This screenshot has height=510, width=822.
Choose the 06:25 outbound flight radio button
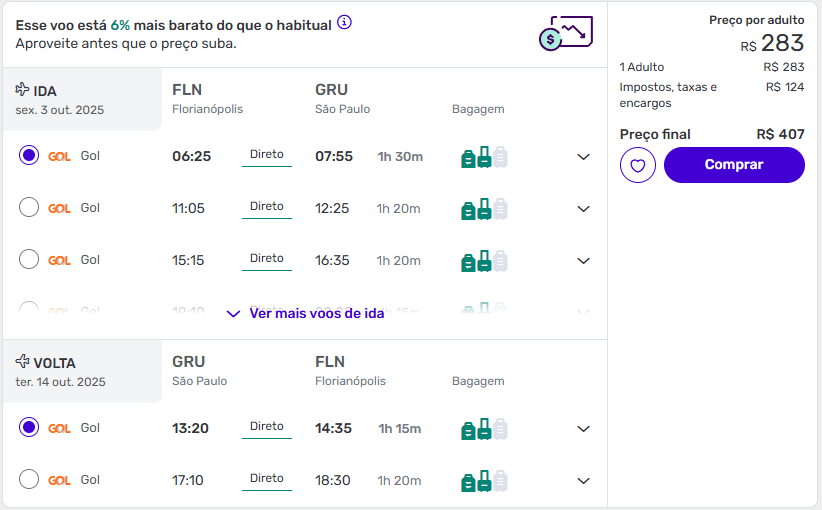[x=29, y=155]
